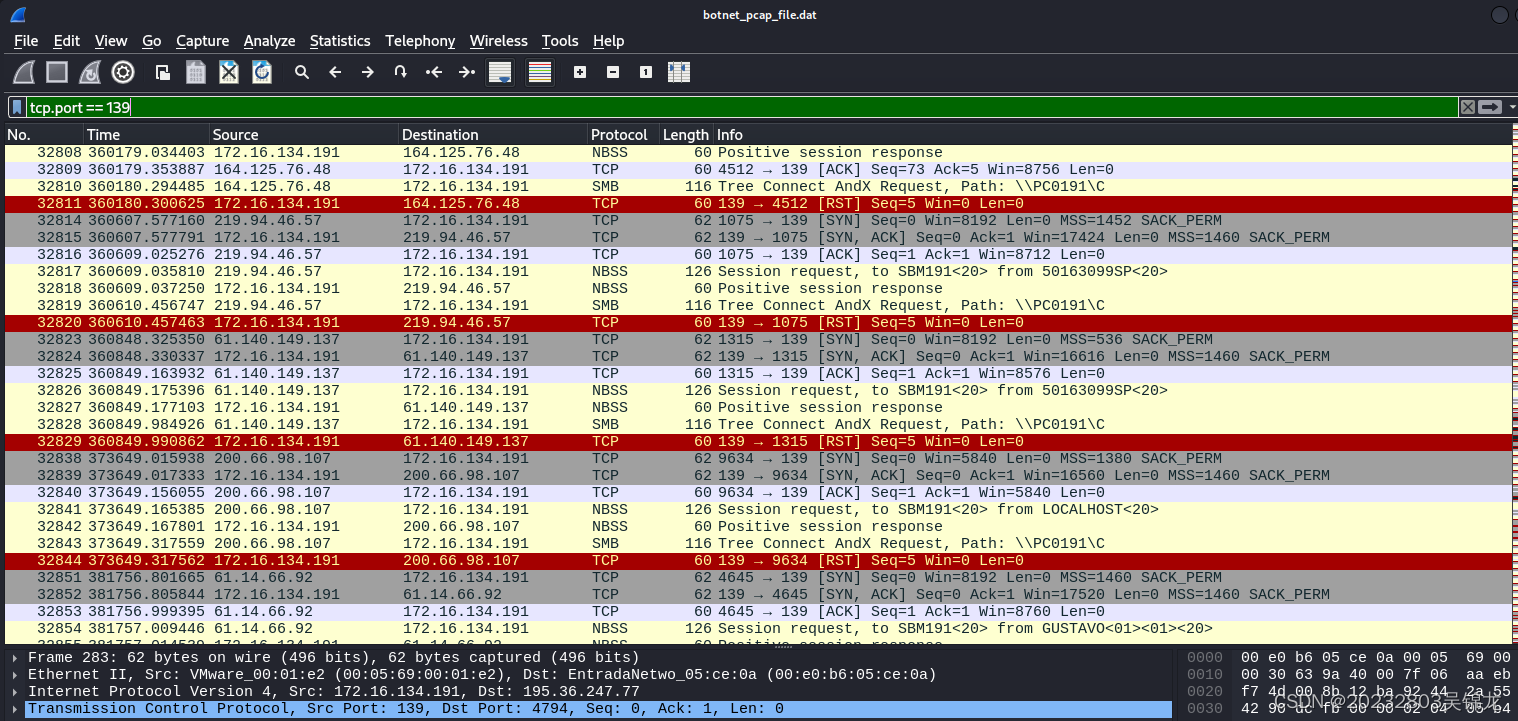Open the Statistics menu
The width and height of the screenshot is (1518, 721).
[x=340, y=41]
